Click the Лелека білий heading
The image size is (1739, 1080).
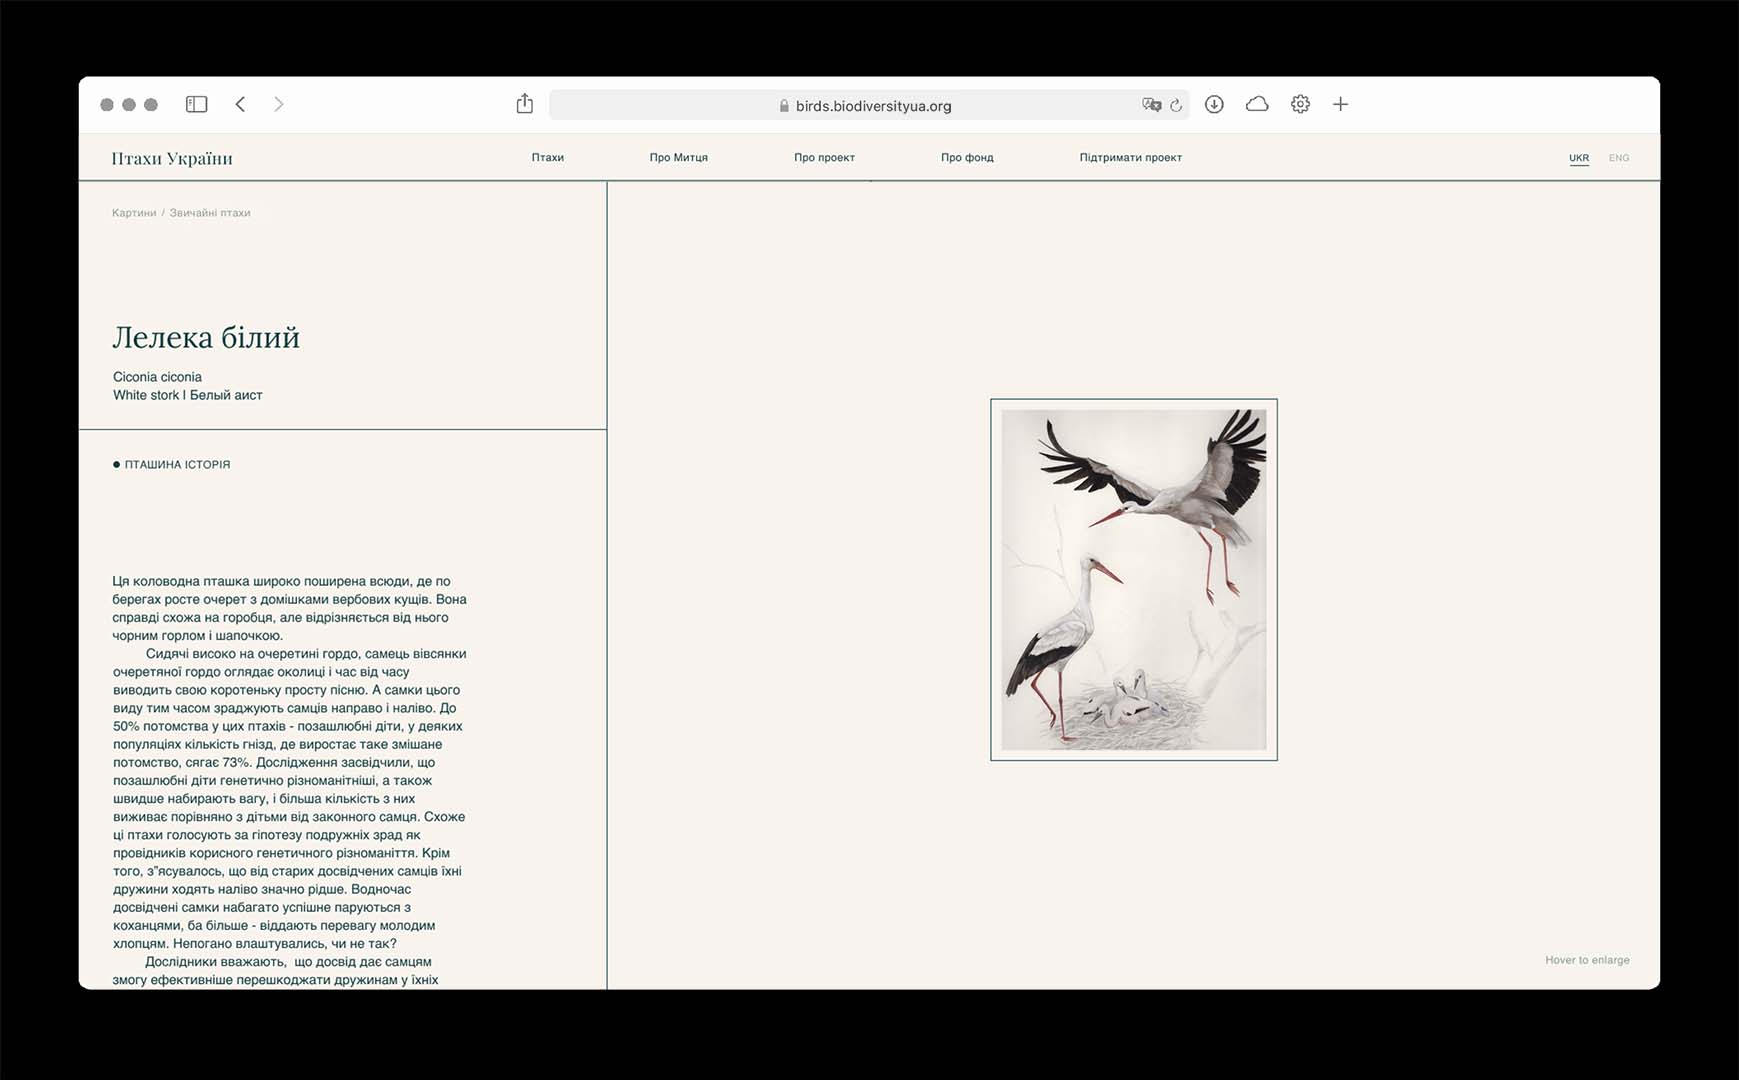click(206, 337)
